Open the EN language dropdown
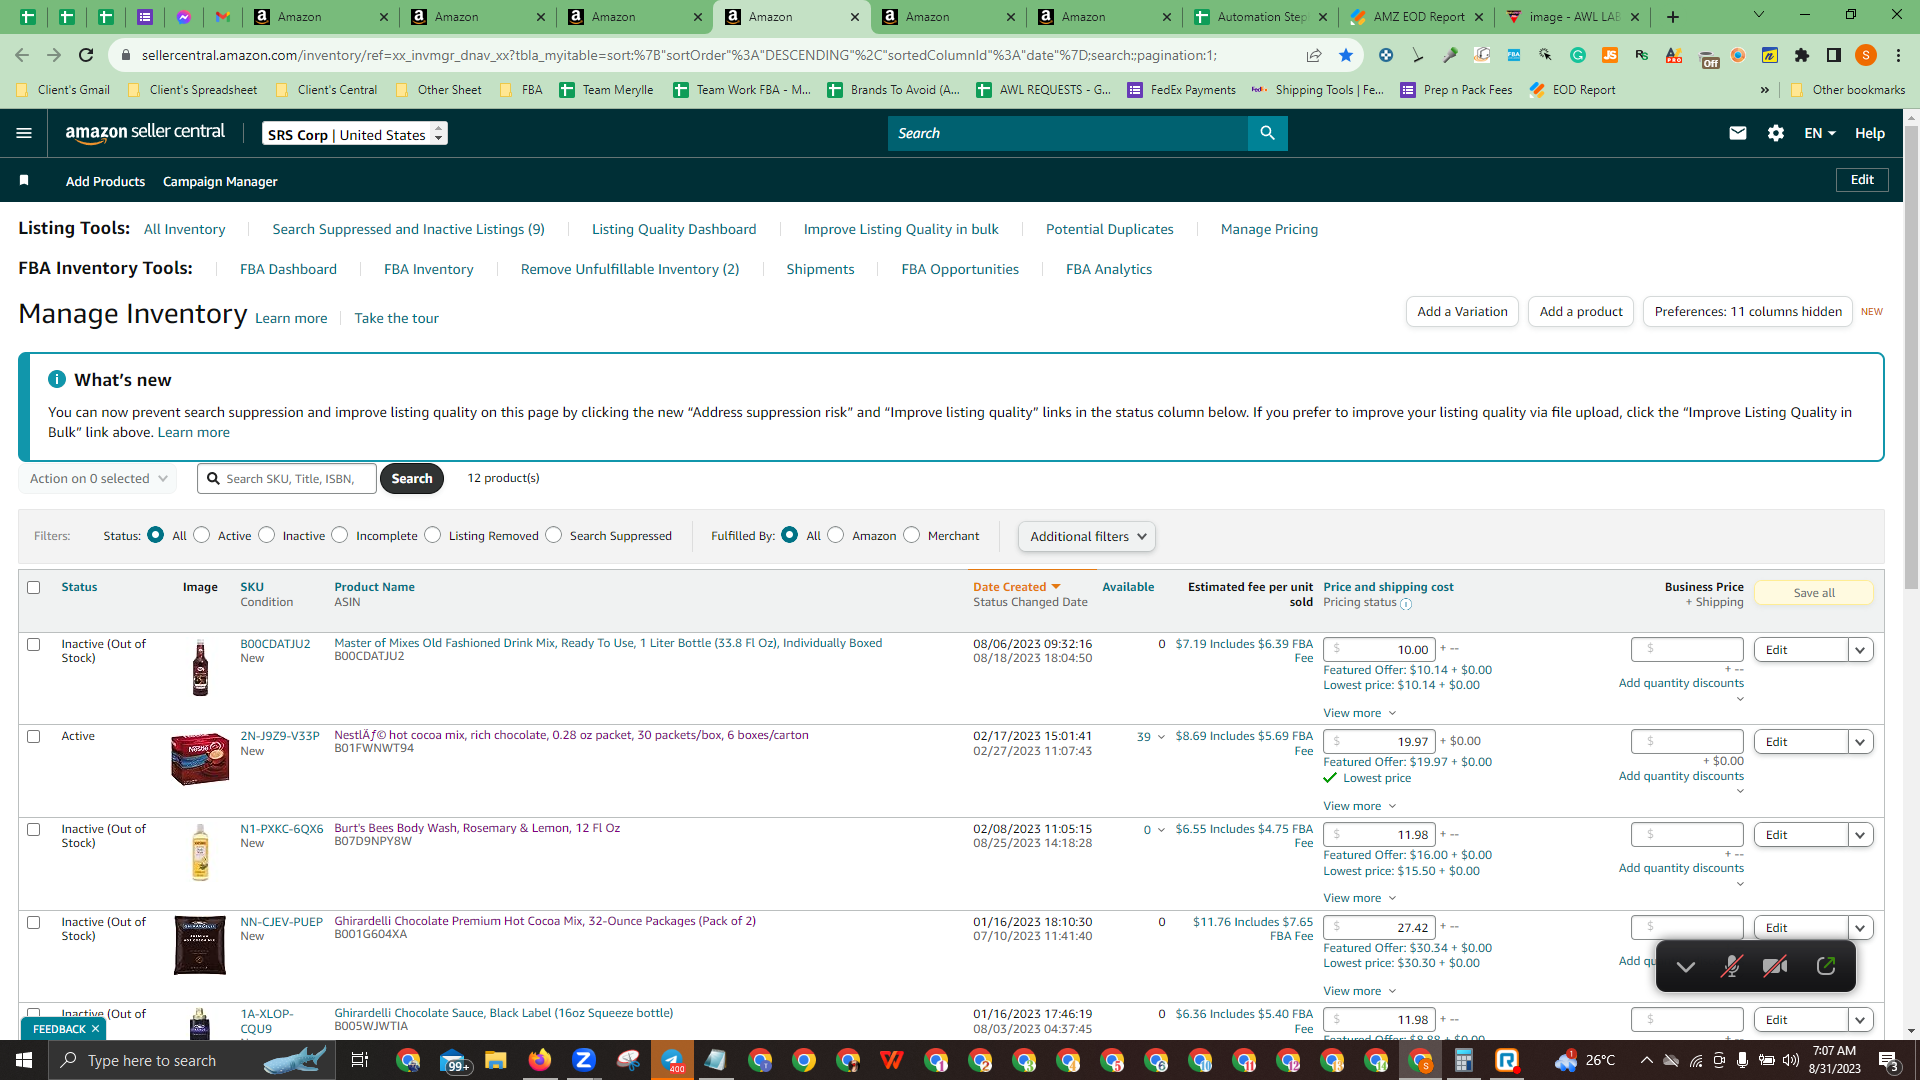Viewport: 1920px width, 1080px height. (1820, 133)
